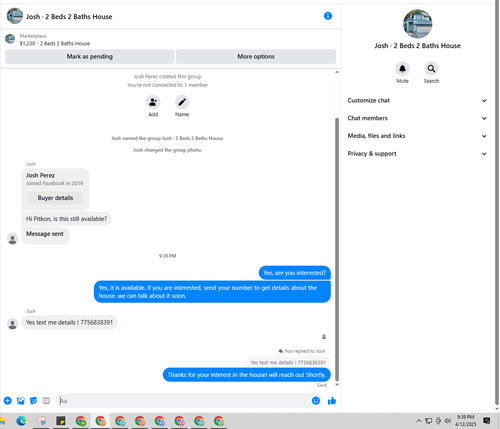The height and width of the screenshot is (429, 500).
Task: Open the GIF picker icon
Action: [x=46, y=401]
